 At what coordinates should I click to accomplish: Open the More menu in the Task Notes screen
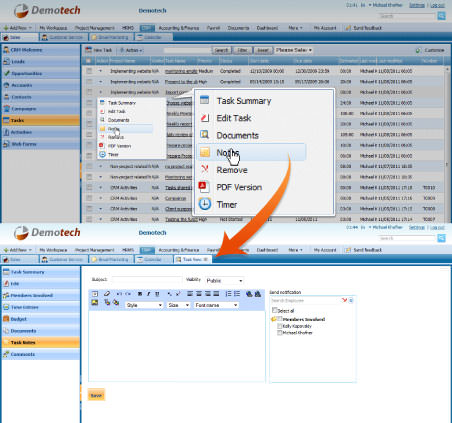tap(295, 250)
